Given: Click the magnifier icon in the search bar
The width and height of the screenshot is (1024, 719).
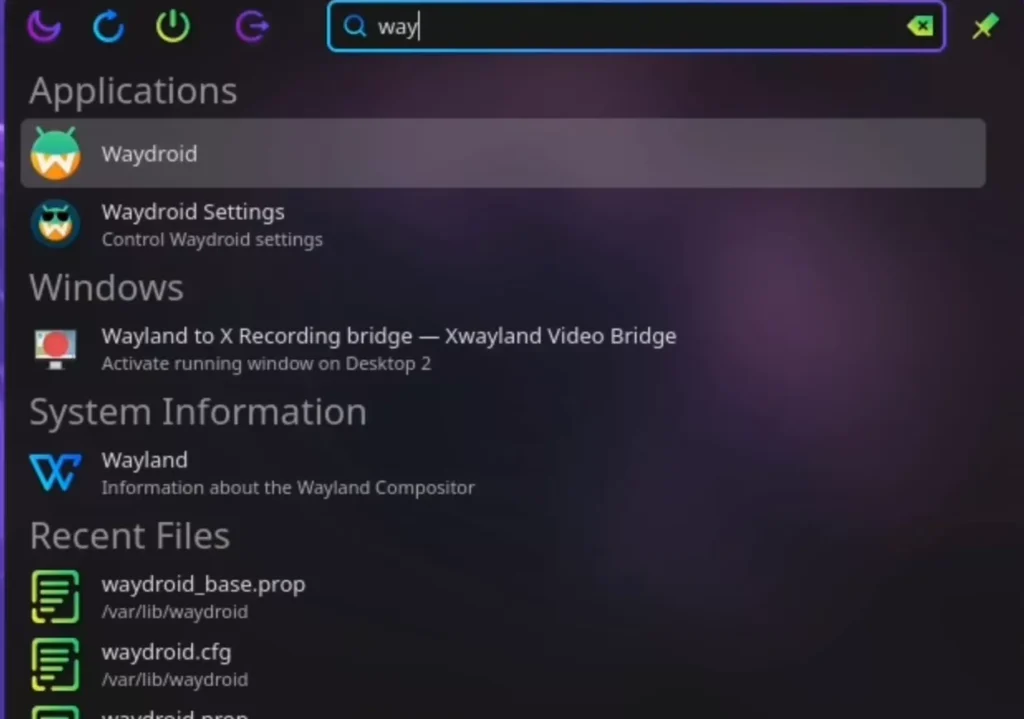Looking at the screenshot, I should pyautogui.click(x=355, y=27).
